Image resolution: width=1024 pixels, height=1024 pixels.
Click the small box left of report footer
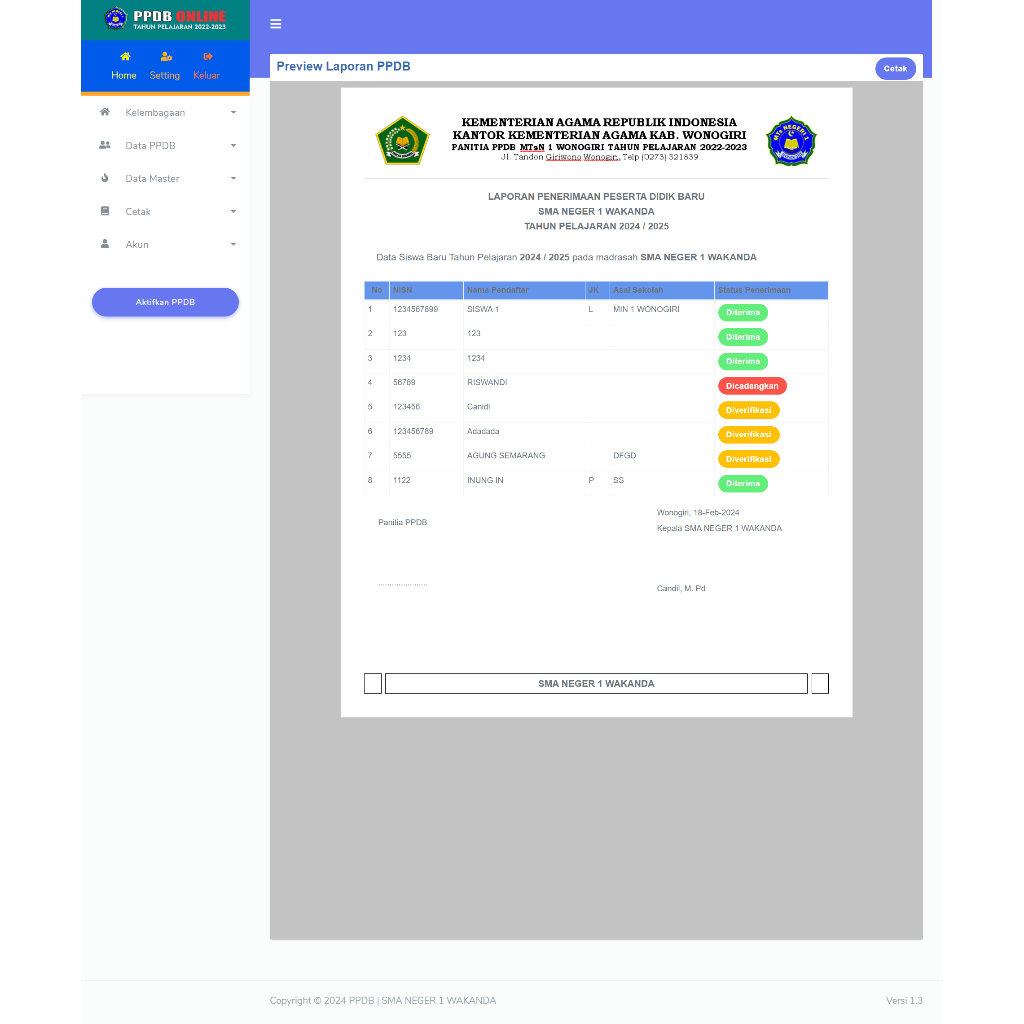372,683
